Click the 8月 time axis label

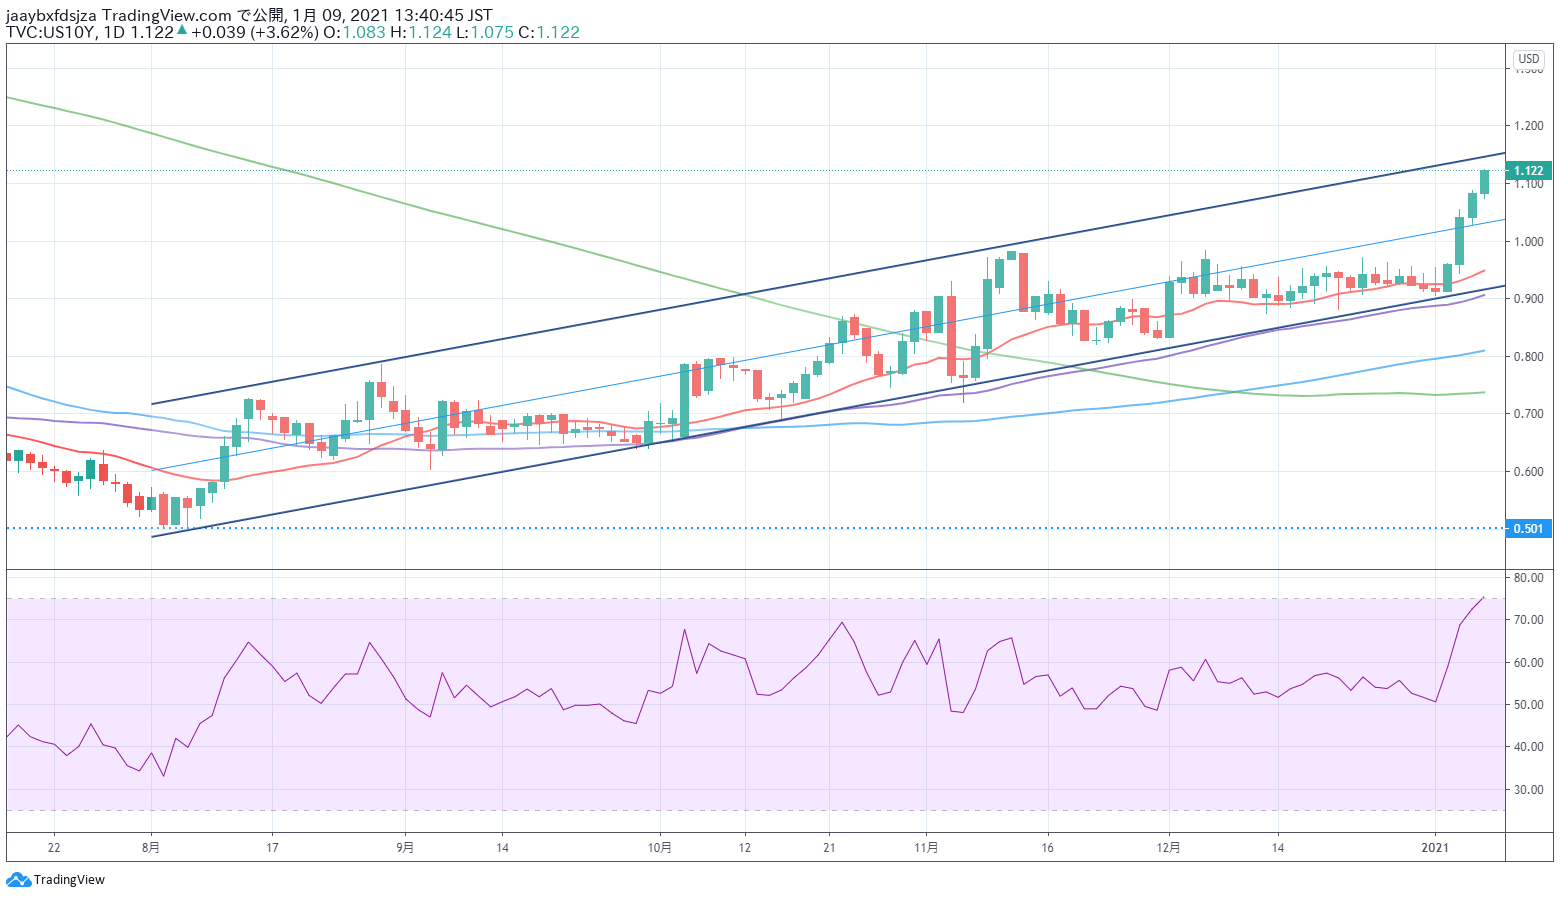151,848
